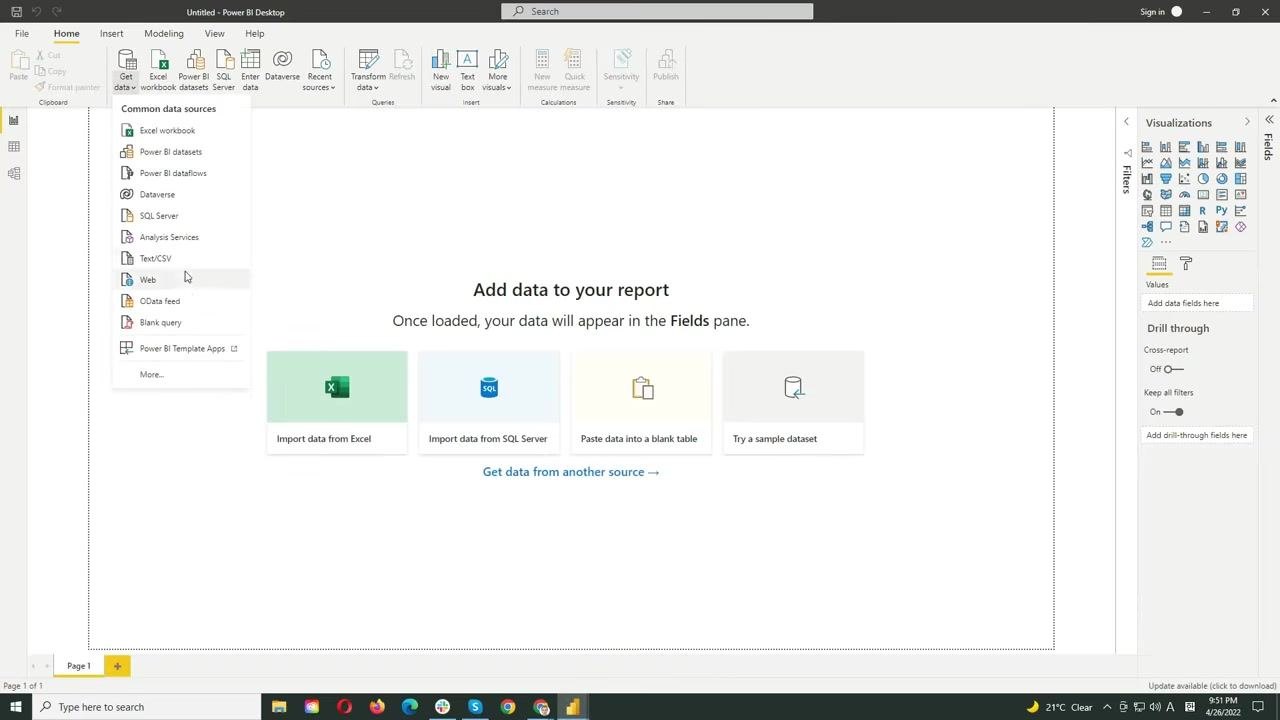This screenshot has height=720, width=1280.
Task: Expand the Filters pane chevron
Action: (1126, 122)
